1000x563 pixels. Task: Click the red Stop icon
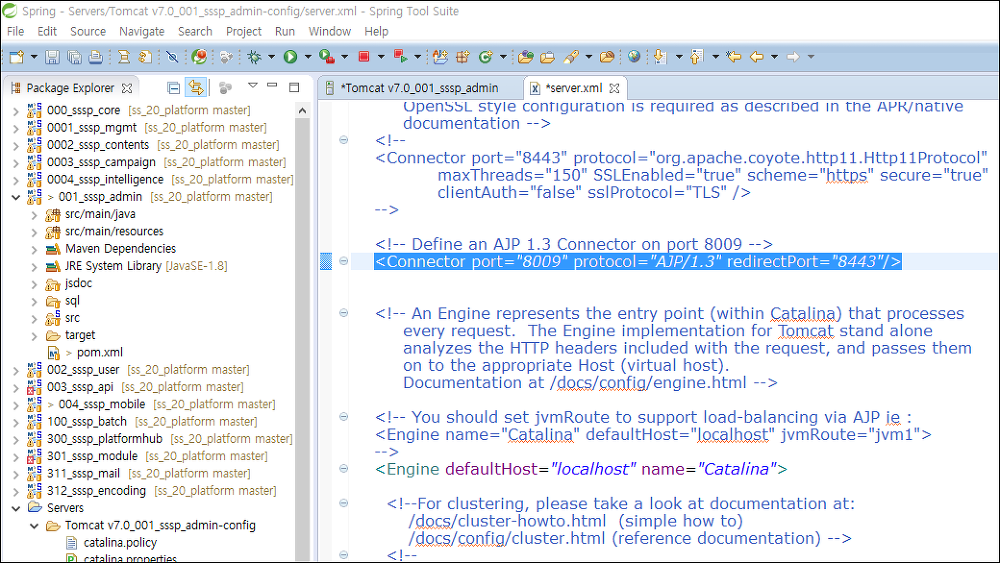364,57
